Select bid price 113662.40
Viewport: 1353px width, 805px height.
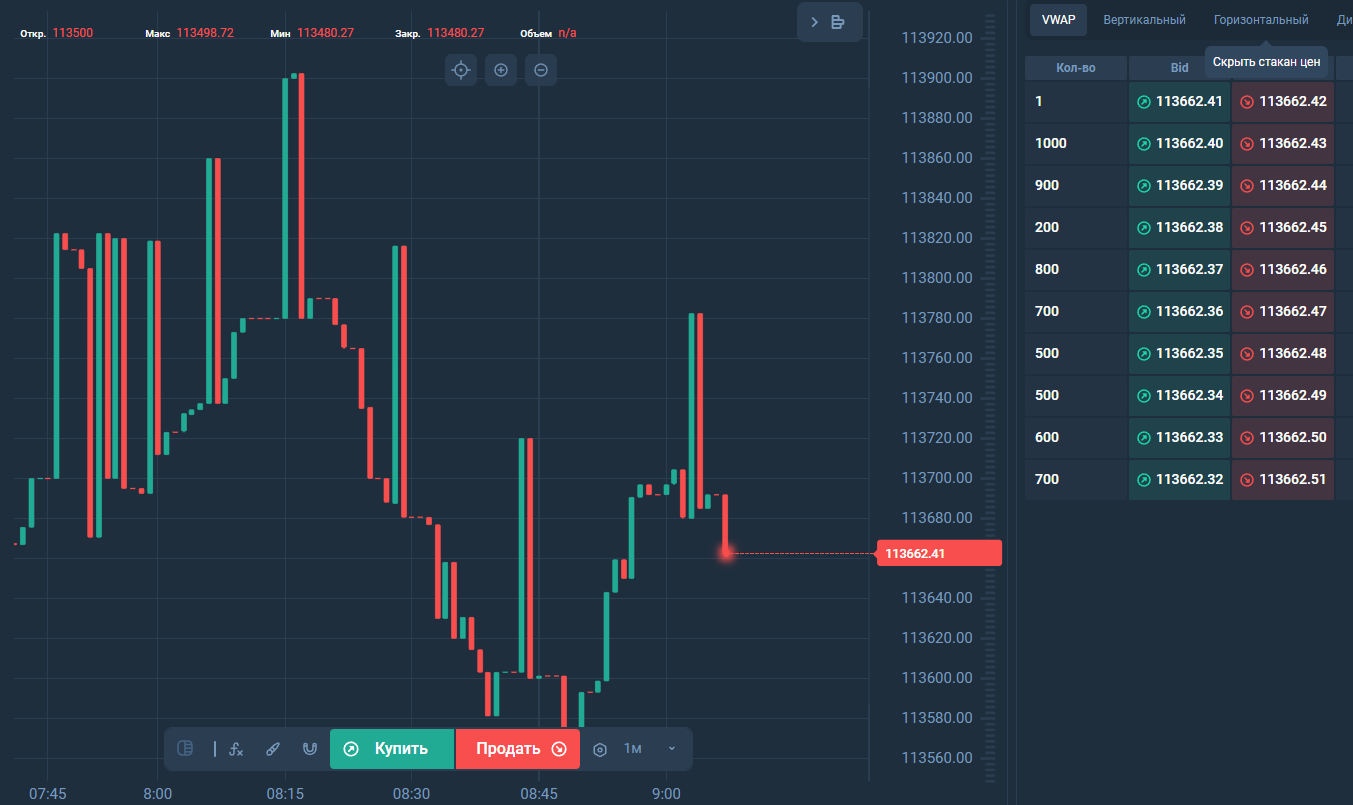pos(1189,144)
